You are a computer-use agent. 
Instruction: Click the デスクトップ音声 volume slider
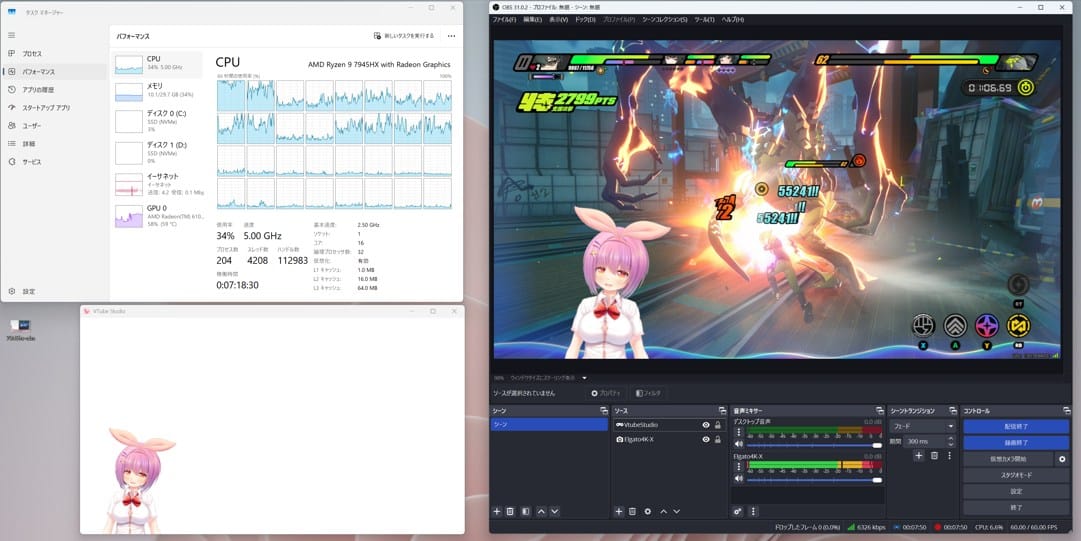815,444
